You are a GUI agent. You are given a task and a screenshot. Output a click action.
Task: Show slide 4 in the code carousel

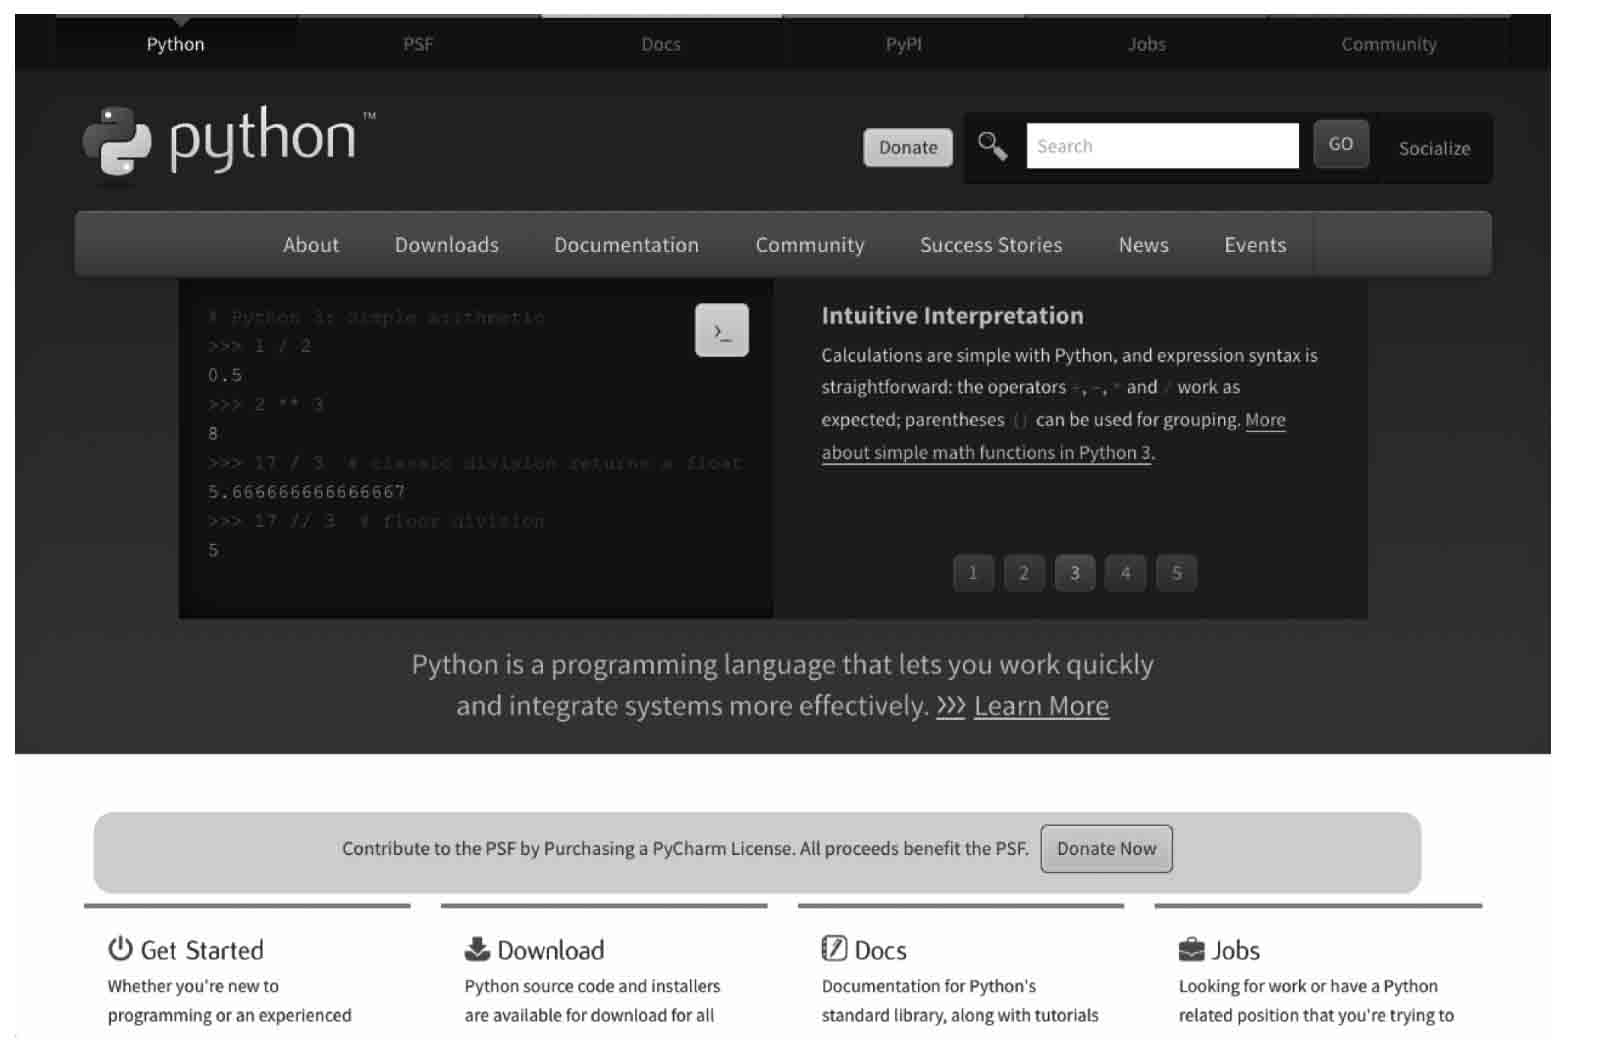[x=1126, y=573]
